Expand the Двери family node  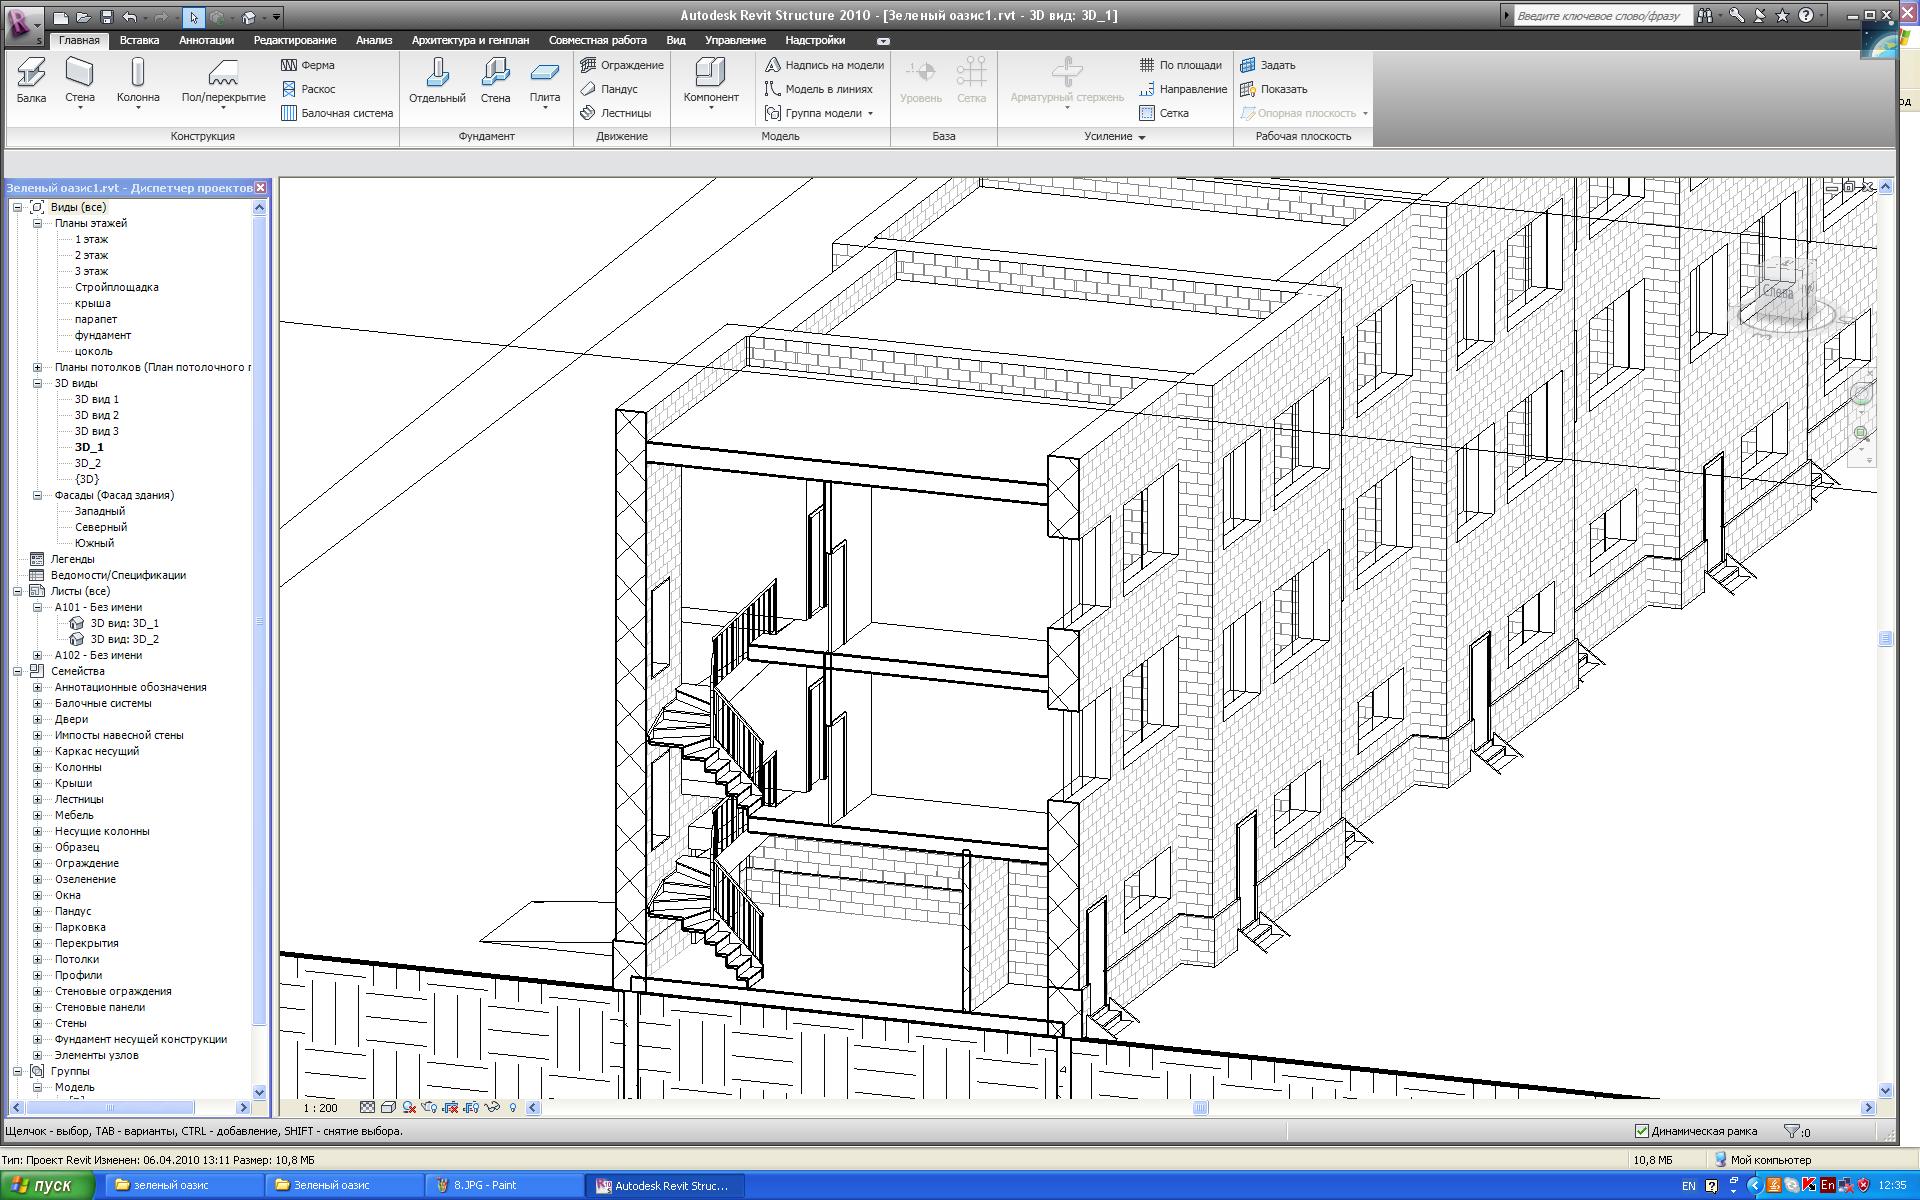37,719
